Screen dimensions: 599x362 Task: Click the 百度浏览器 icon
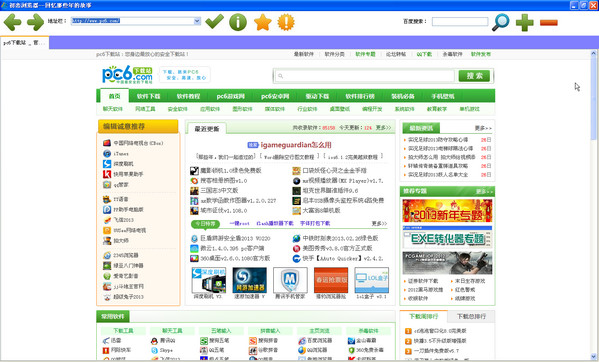(x=302, y=340)
